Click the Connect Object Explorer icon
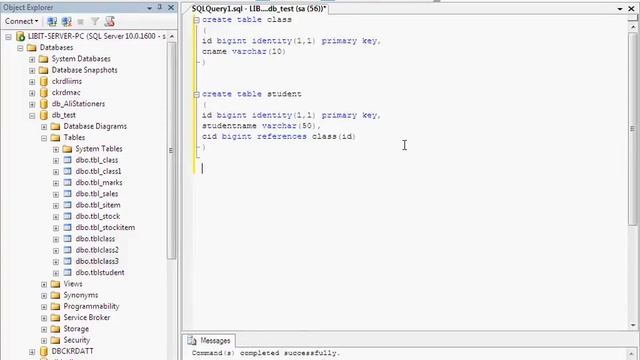 pyautogui.click(x=52, y=21)
